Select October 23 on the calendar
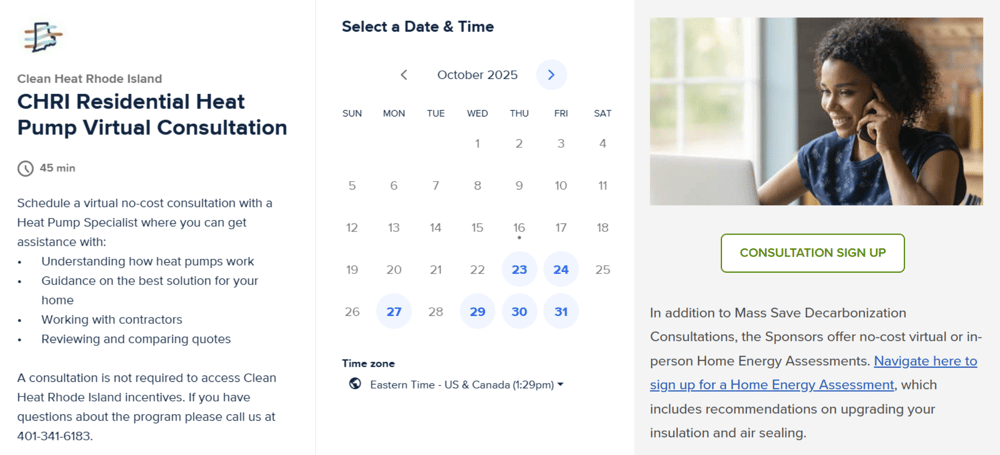 (519, 269)
